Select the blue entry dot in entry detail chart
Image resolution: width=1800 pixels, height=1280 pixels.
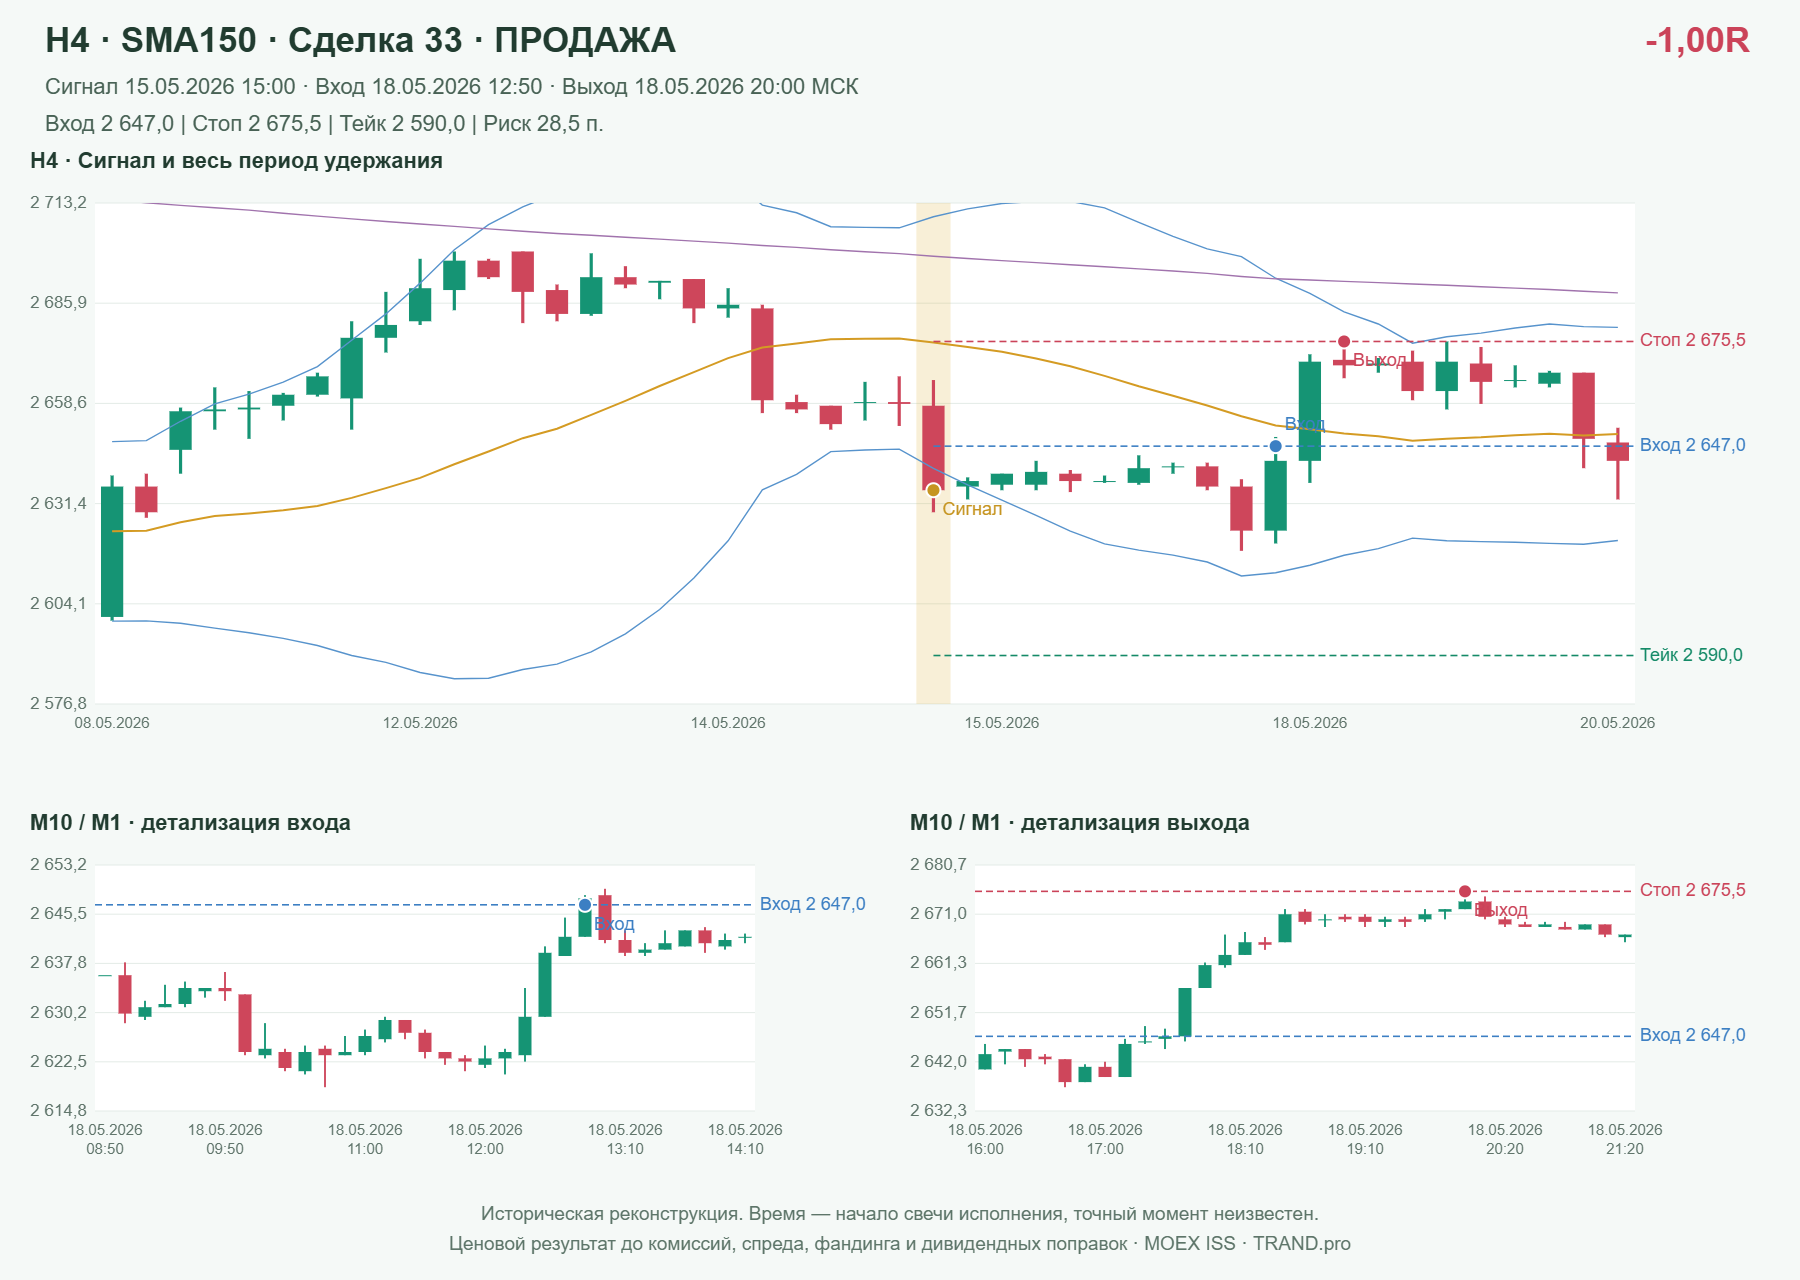click(x=585, y=905)
